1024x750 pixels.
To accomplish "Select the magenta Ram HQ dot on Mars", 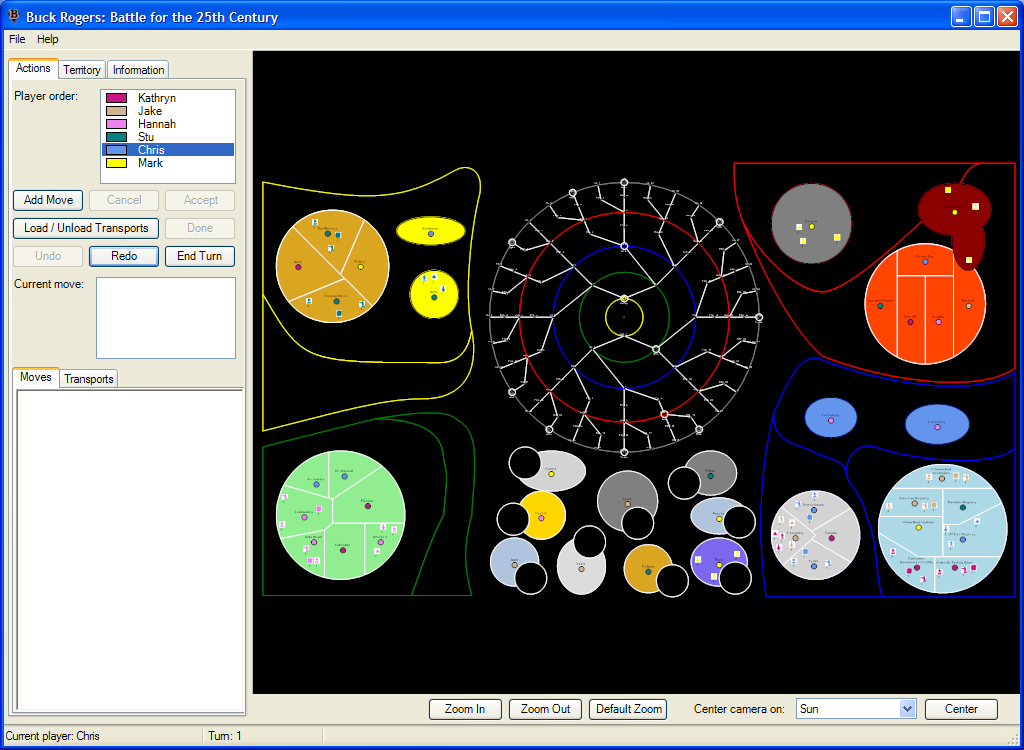I will pyautogui.click(x=910, y=322).
